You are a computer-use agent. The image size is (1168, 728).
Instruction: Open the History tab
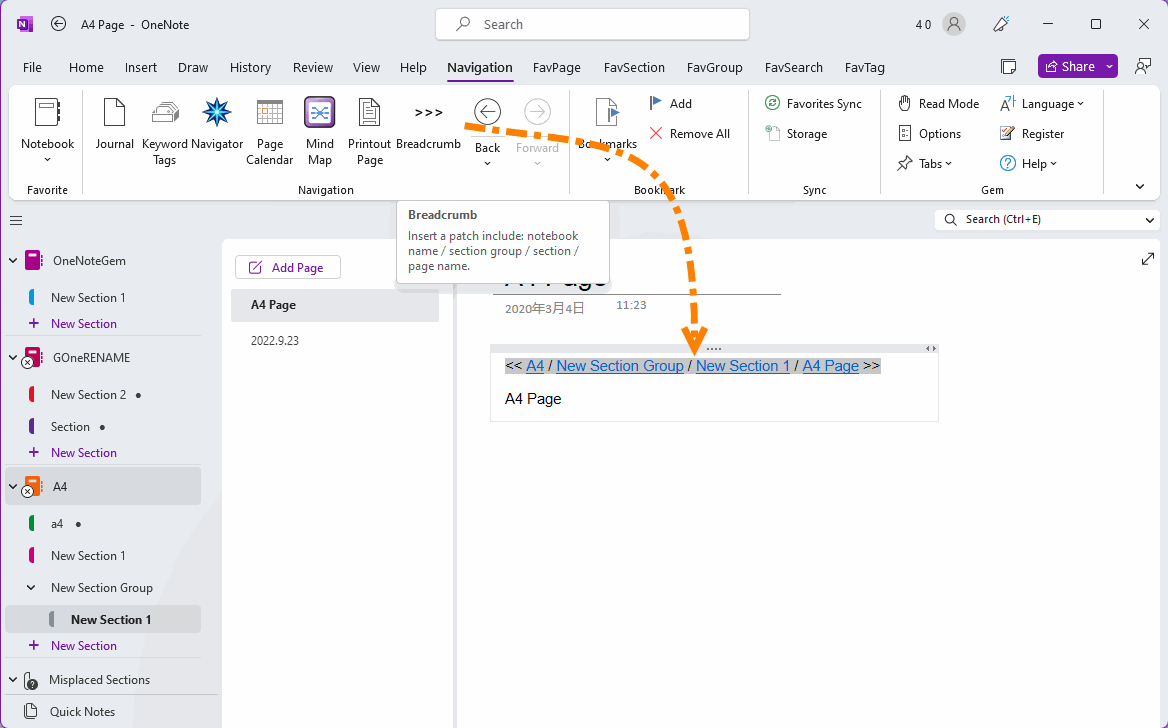tap(250, 67)
